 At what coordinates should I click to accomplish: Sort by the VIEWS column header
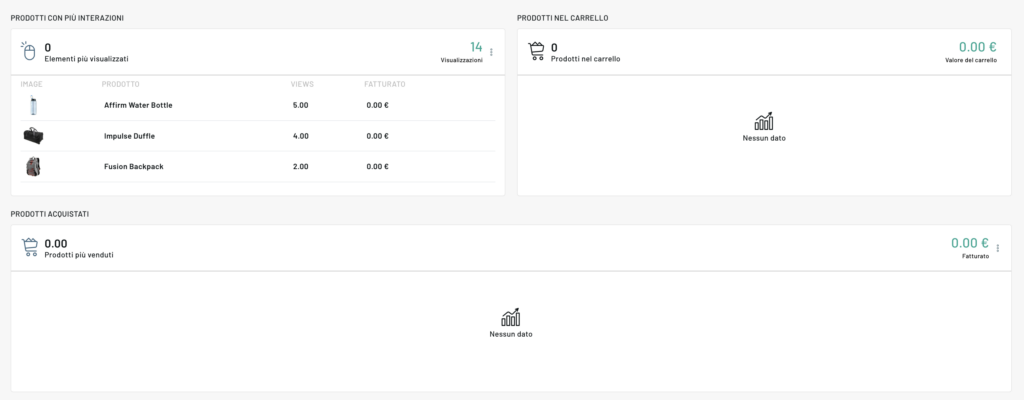tap(300, 84)
